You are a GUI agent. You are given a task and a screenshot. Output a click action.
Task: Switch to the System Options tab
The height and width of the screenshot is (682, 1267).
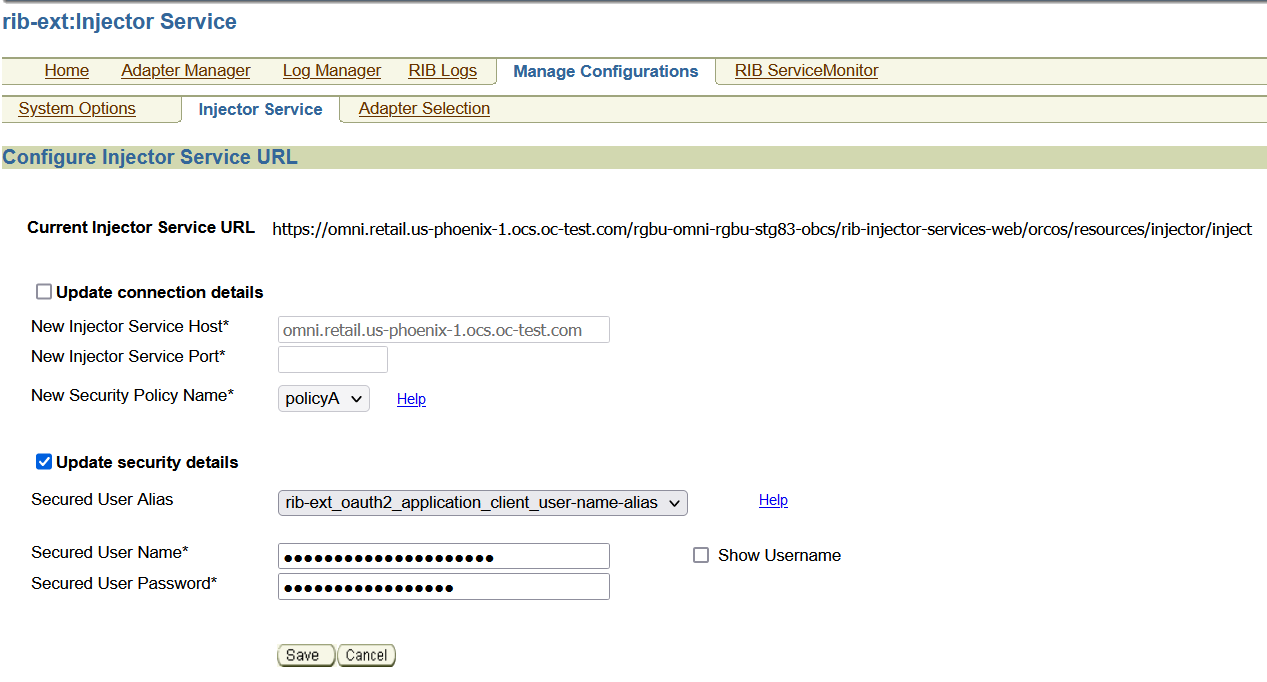(76, 108)
